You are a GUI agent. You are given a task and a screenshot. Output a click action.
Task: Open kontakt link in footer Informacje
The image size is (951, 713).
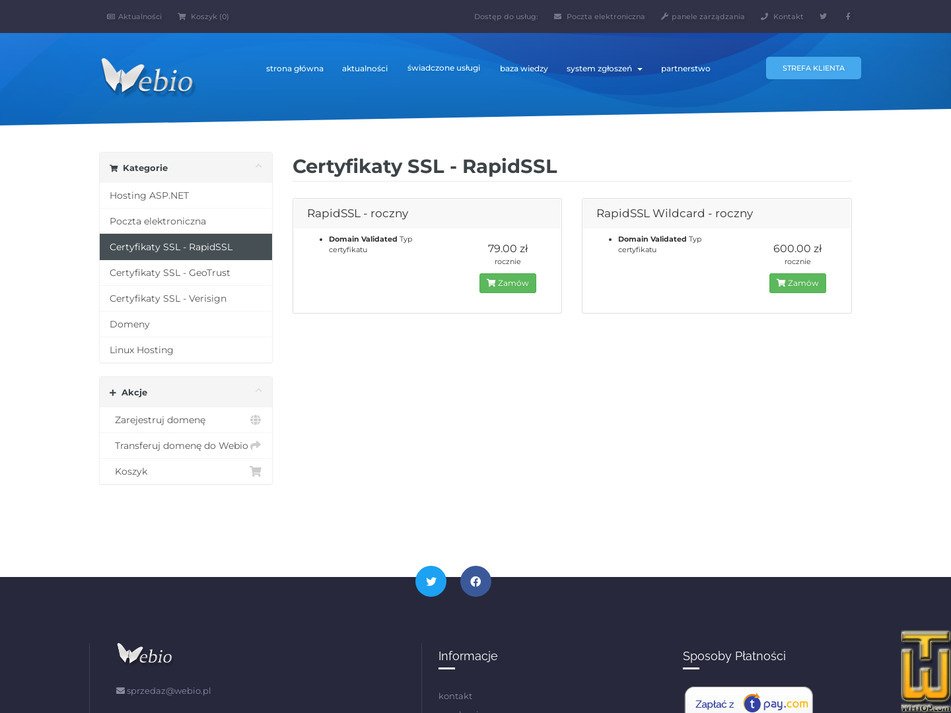coord(455,696)
